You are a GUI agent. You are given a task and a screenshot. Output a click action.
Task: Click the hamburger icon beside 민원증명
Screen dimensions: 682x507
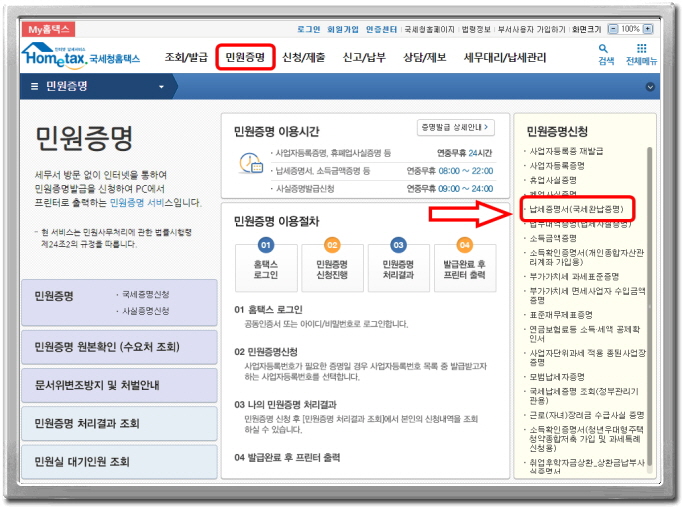pyautogui.click(x=34, y=87)
